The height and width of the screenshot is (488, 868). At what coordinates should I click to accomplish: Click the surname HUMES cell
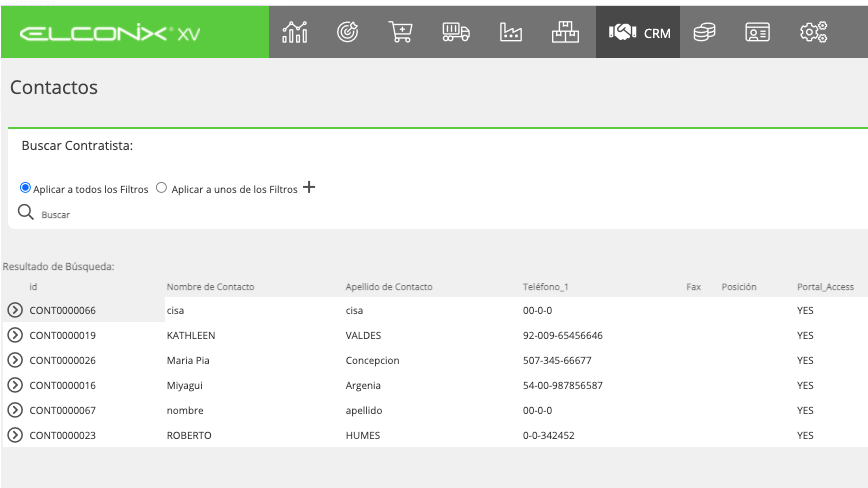point(363,435)
